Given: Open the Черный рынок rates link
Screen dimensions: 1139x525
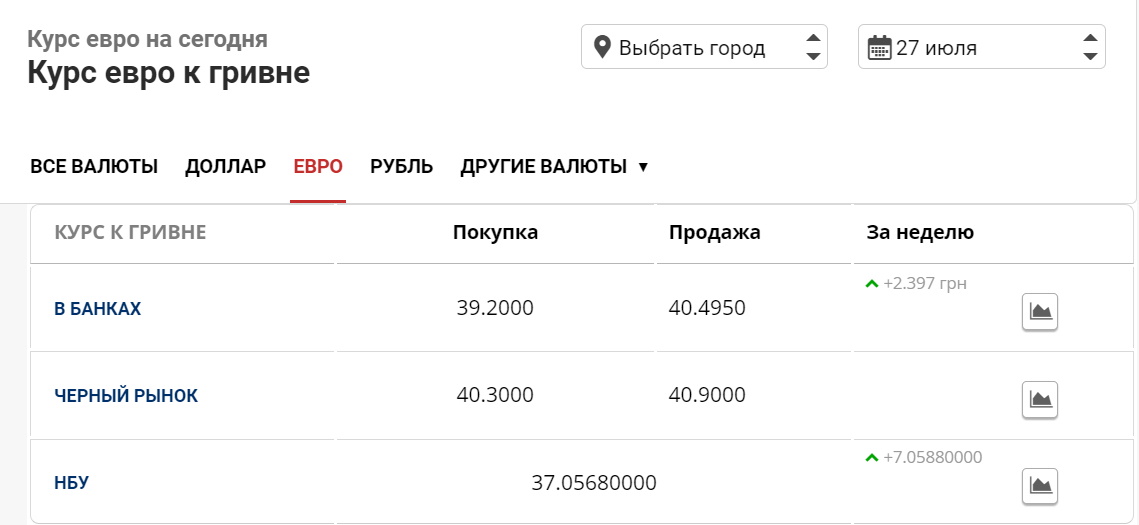Looking at the screenshot, I should (126, 396).
